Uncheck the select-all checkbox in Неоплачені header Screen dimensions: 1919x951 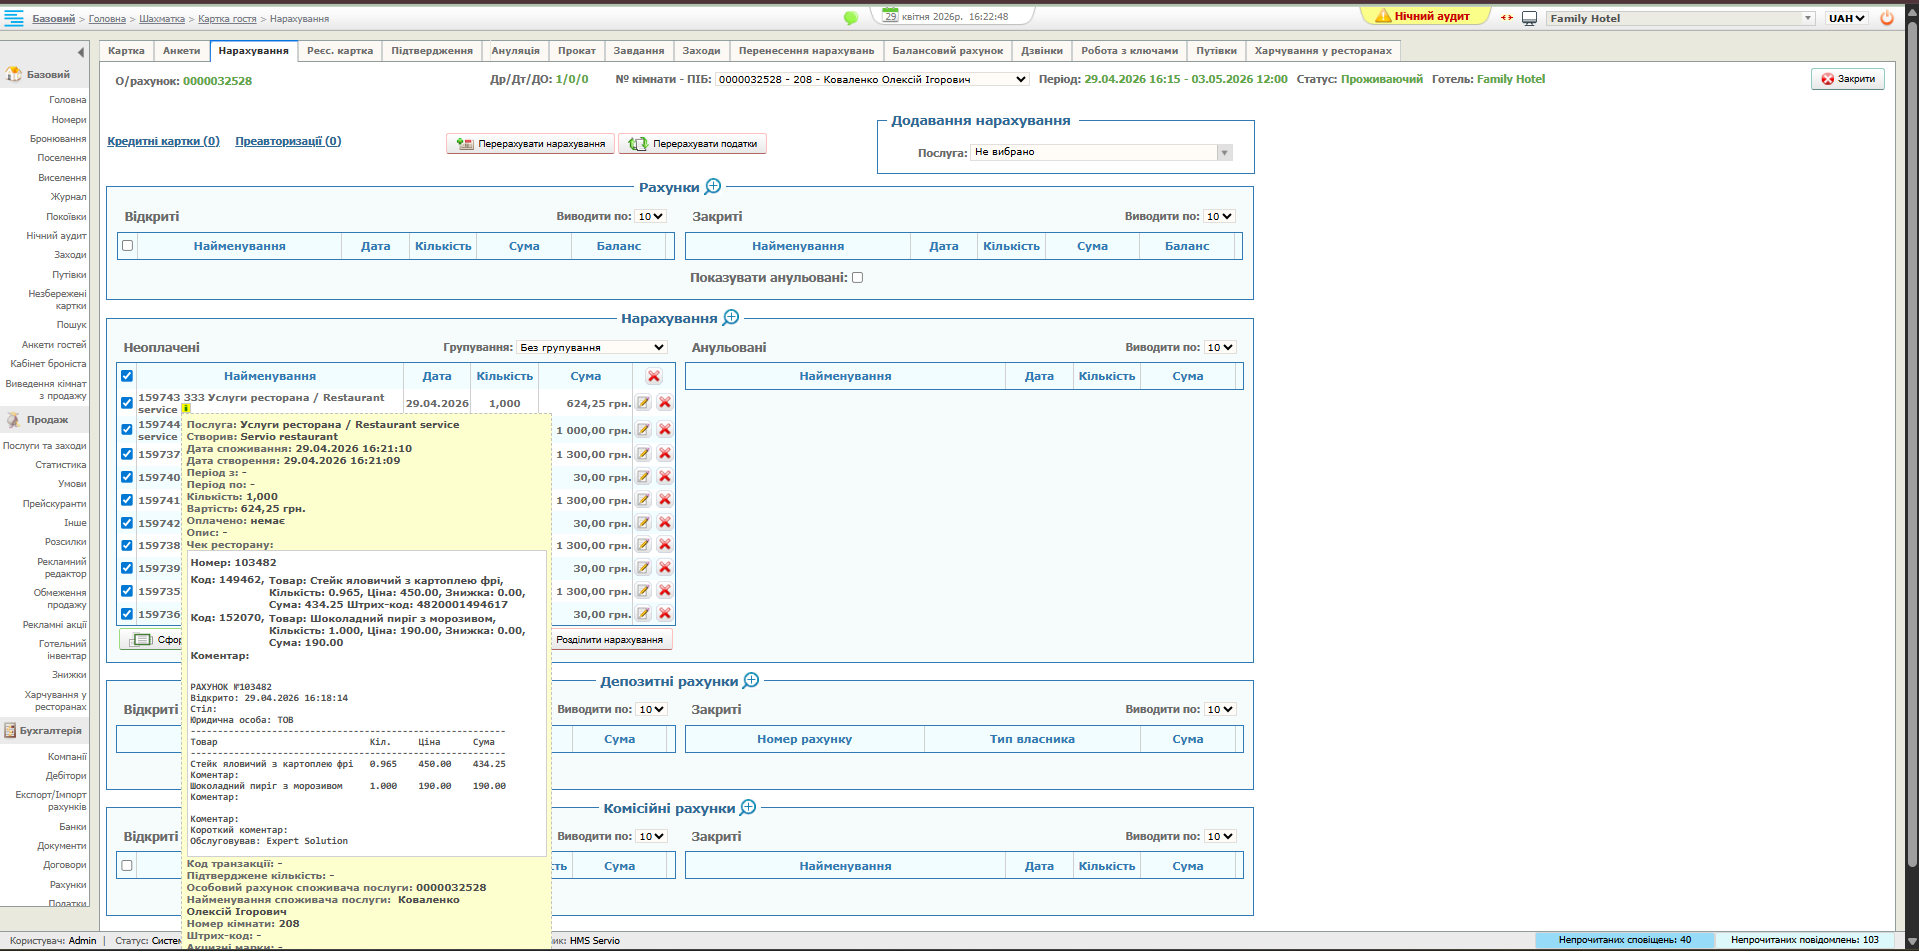(127, 376)
